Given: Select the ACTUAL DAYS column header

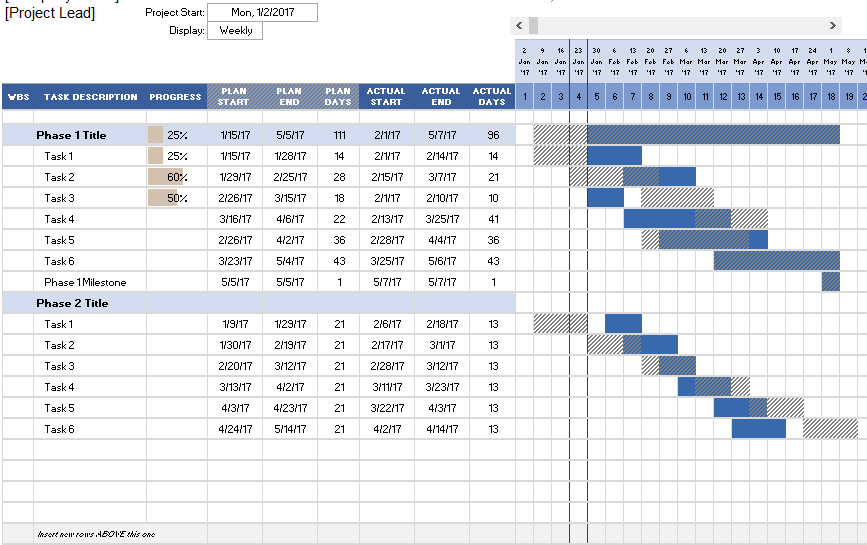Looking at the screenshot, I should [x=492, y=97].
